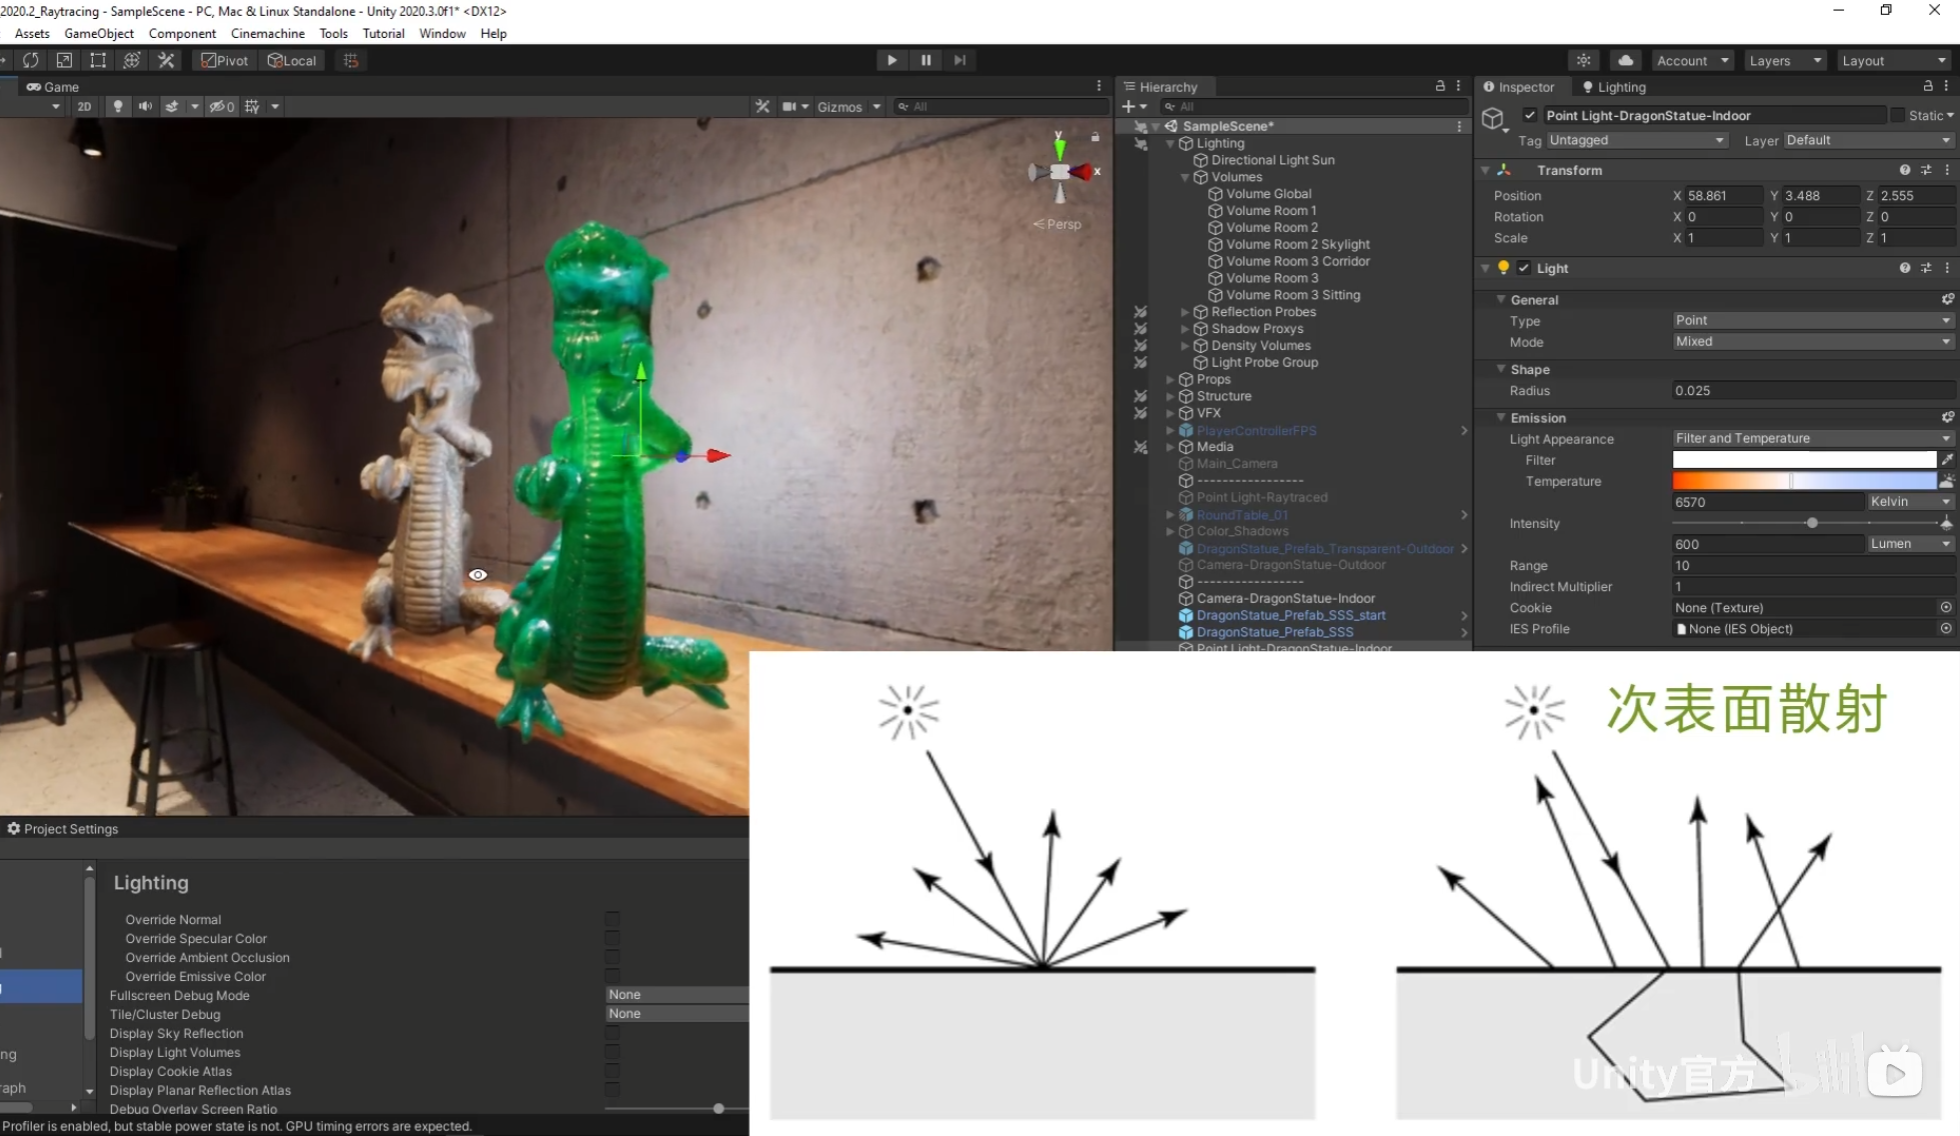Expand the Reflection Probes tree item
The image size is (1960, 1136).
1185,312
